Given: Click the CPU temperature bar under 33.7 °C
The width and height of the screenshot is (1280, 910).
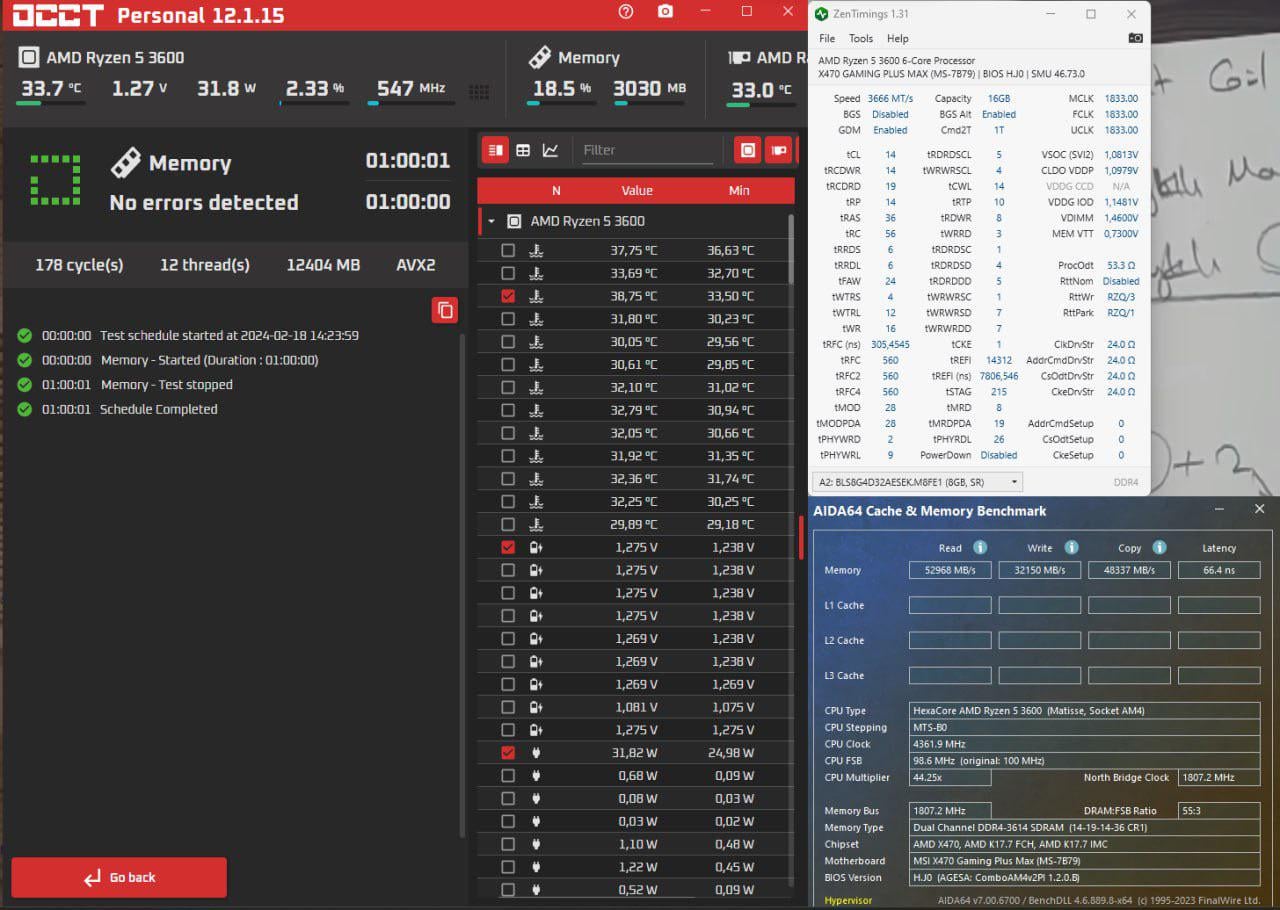Looking at the screenshot, I should click(x=50, y=103).
